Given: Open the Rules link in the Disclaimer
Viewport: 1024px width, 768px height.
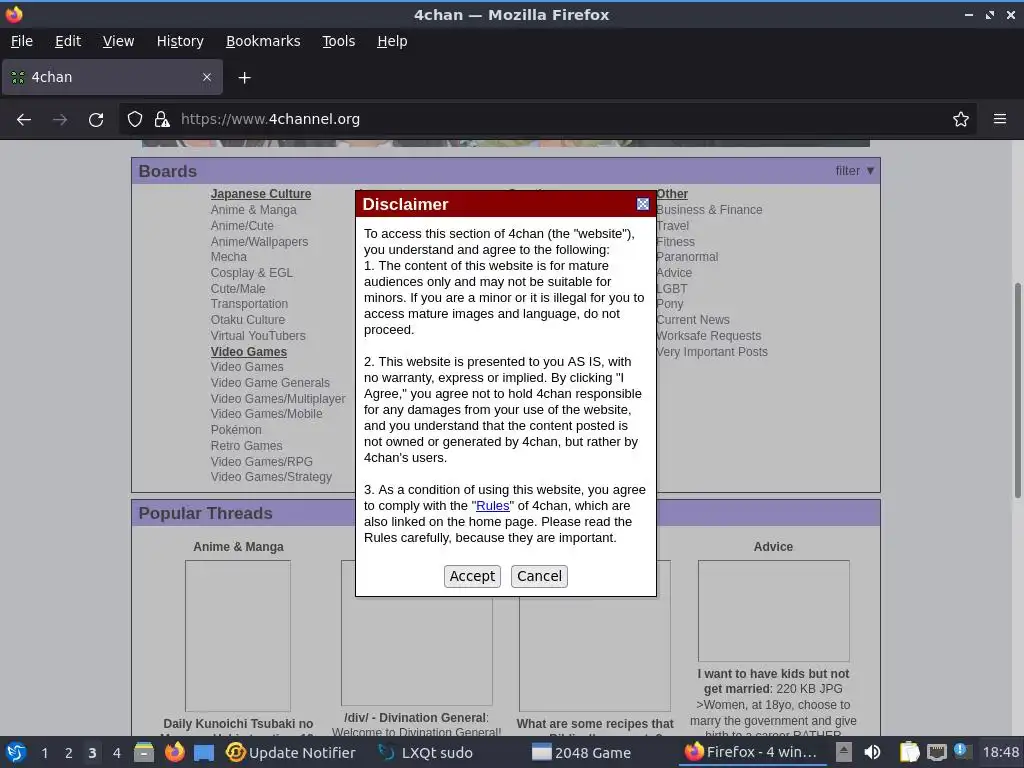Looking at the screenshot, I should [492, 505].
